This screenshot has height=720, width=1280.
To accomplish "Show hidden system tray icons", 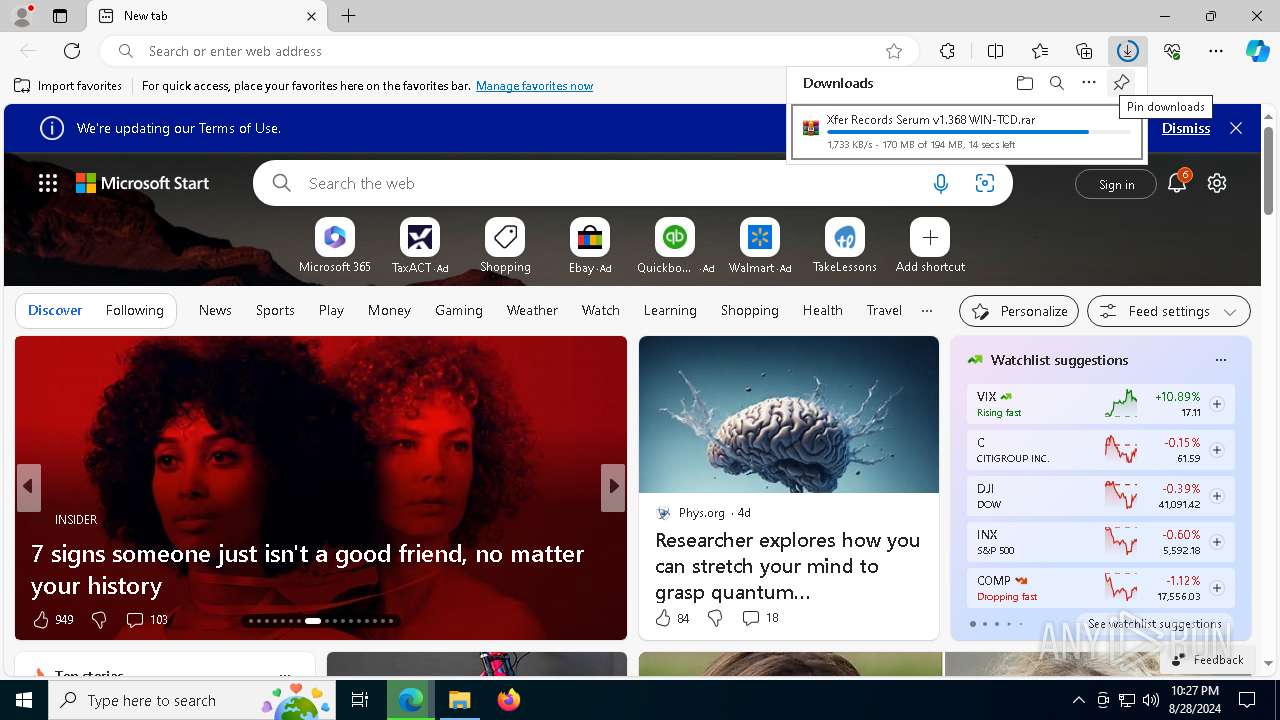I will click(x=1078, y=700).
